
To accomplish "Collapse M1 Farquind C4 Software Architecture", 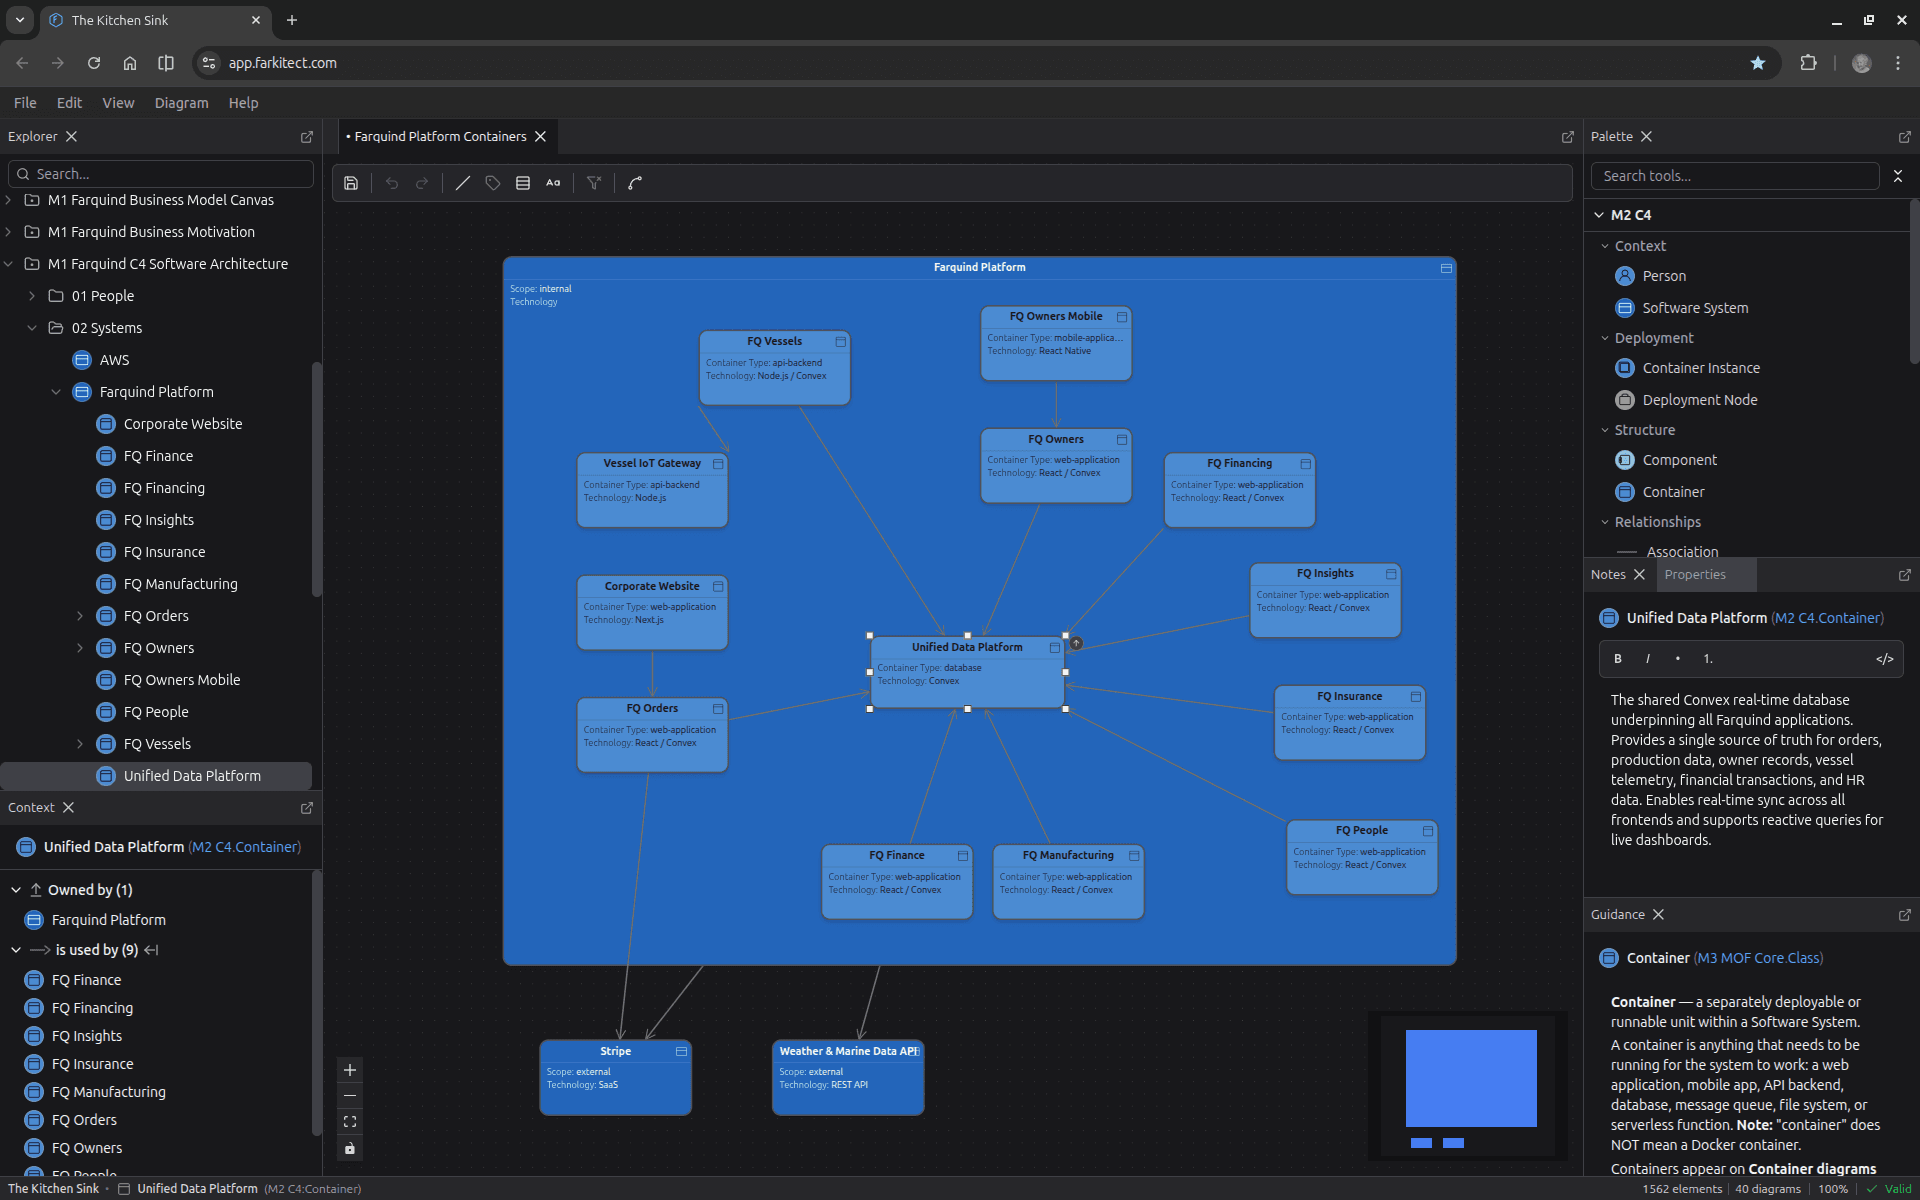I will tap(9, 265).
